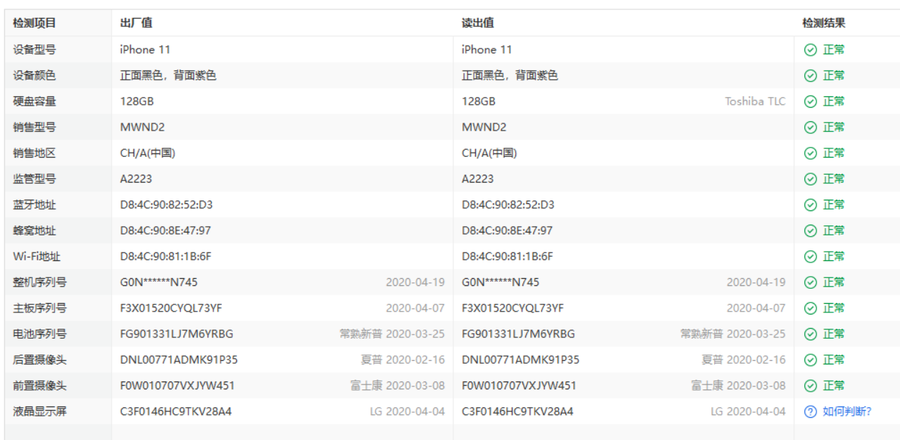The image size is (900, 440).
Task: Select the factory serial number G0N******N745
Action: [159, 282]
